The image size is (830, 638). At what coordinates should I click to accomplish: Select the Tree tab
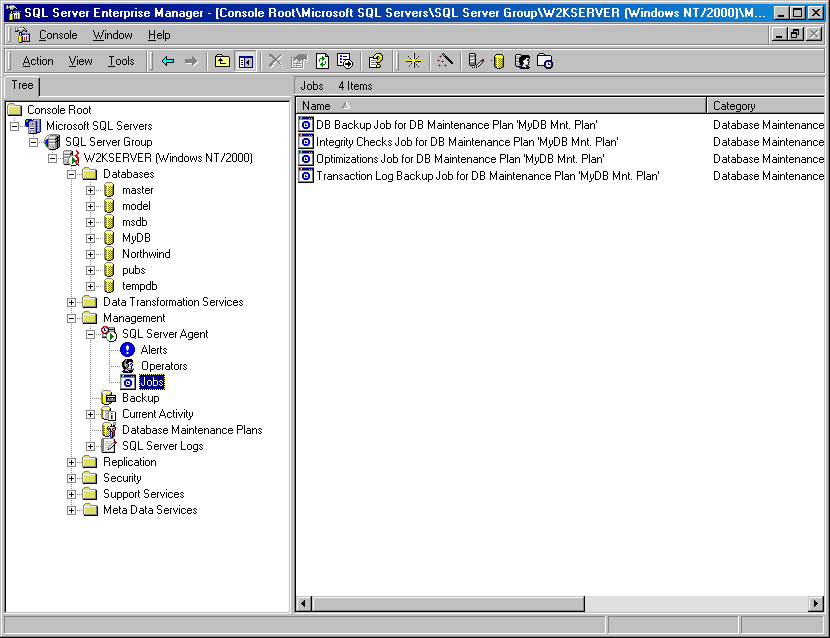pyautogui.click(x=22, y=85)
